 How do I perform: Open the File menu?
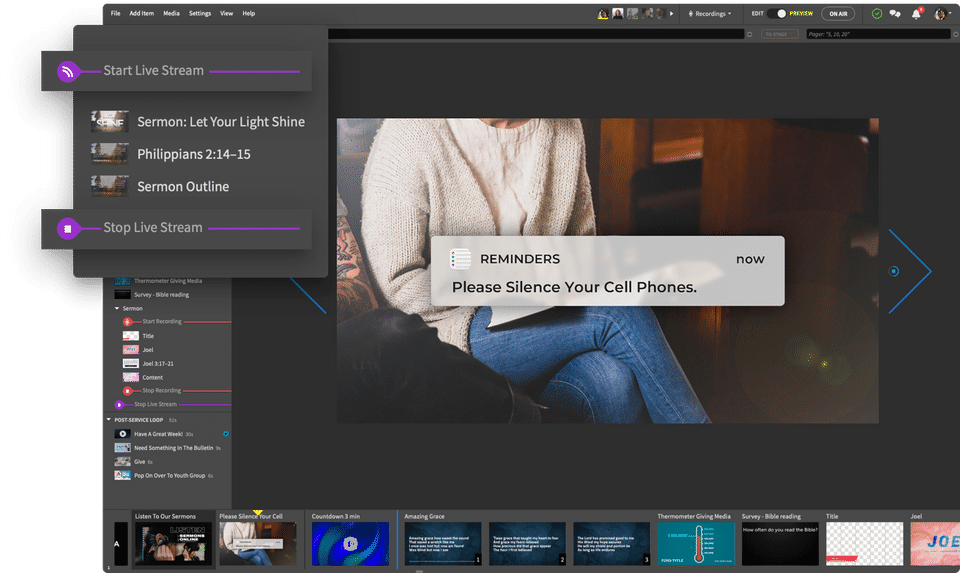click(115, 13)
